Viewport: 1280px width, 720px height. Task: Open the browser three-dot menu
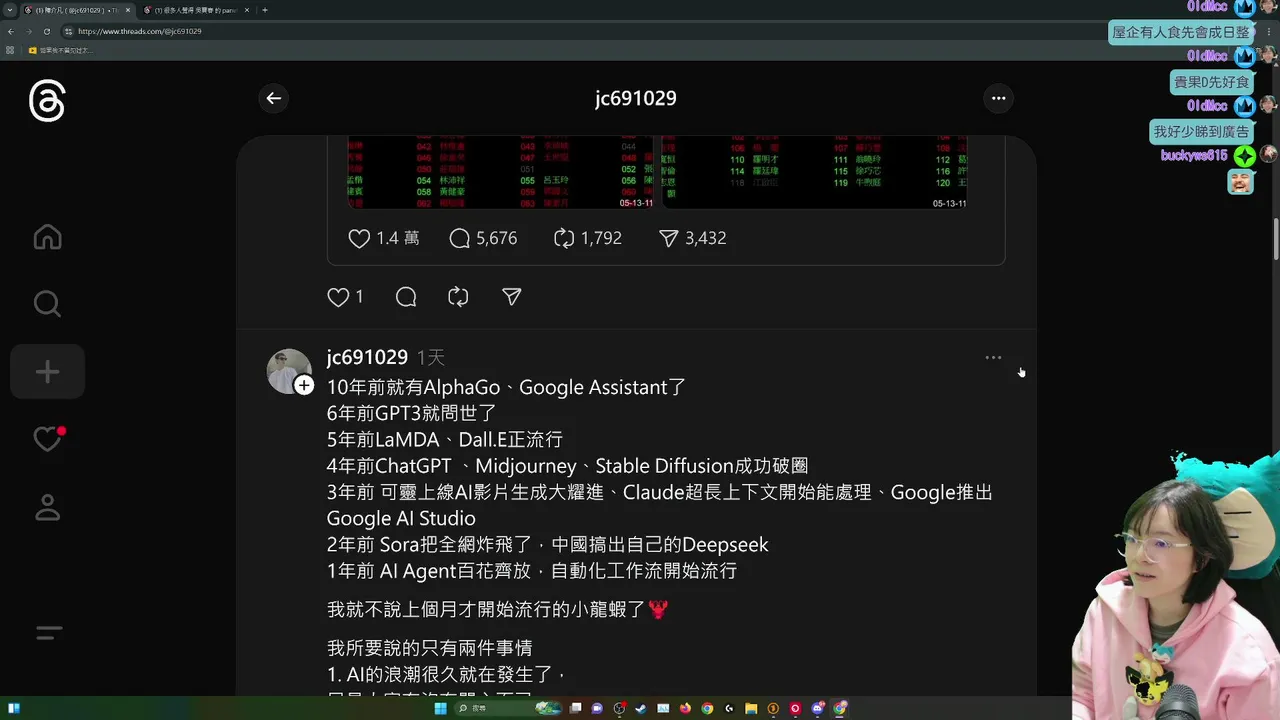(x=1269, y=31)
